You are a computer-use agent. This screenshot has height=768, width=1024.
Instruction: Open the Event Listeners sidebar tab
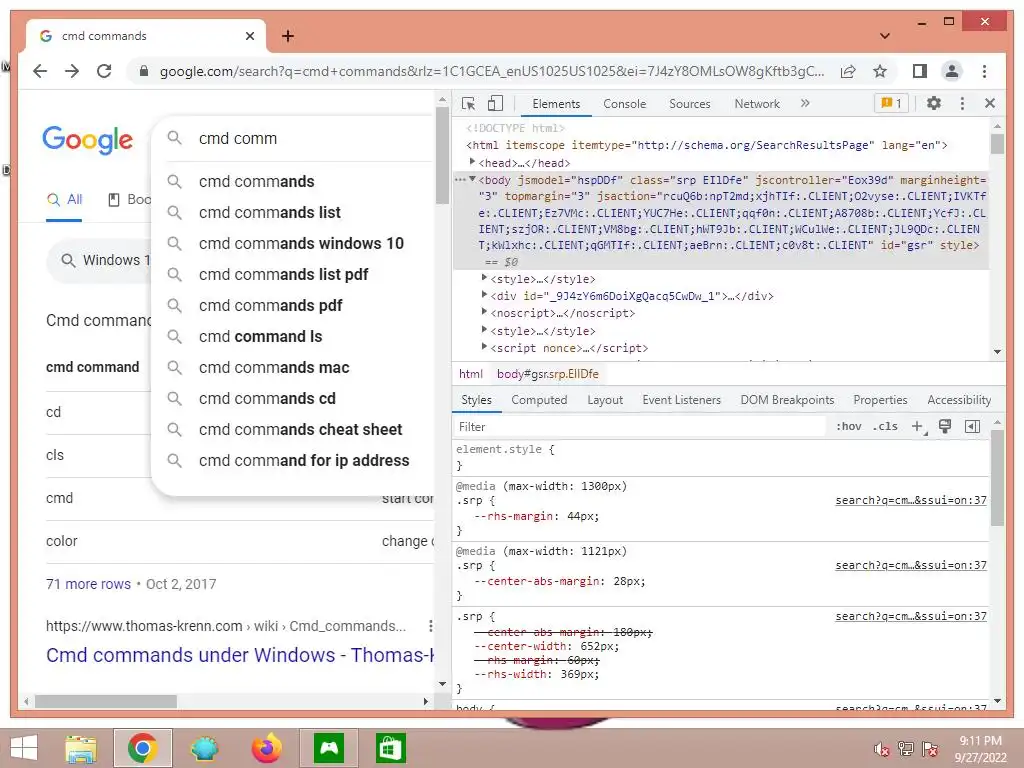coord(681,400)
